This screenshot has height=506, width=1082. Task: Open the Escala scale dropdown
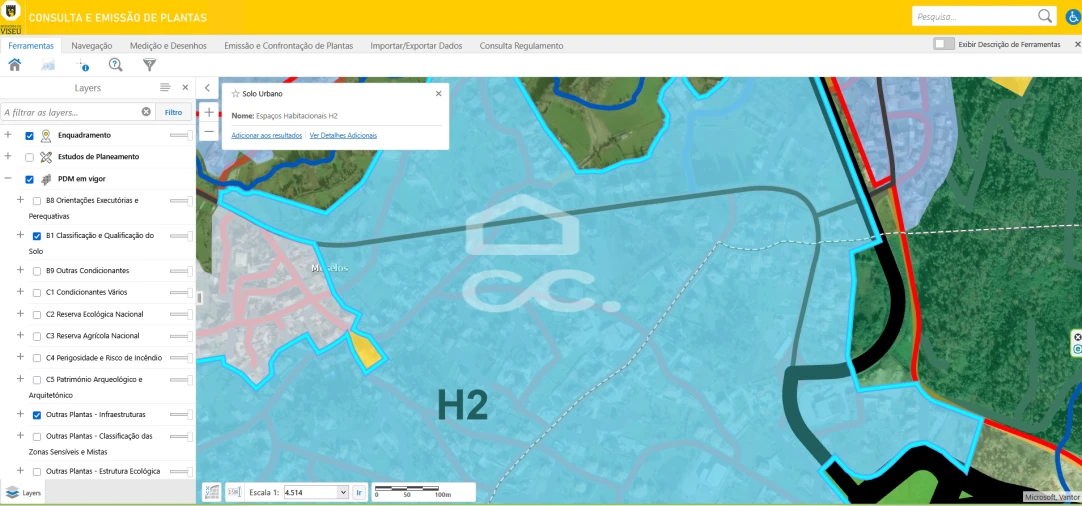coord(343,492)
